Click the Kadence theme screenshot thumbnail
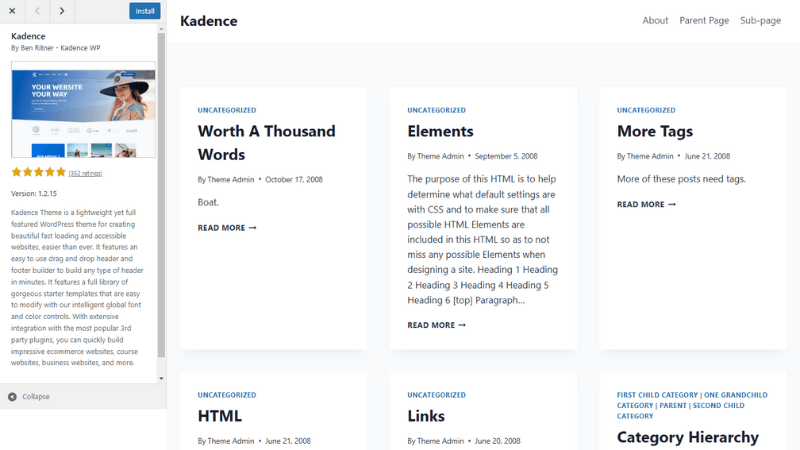Viewport: 800px width, 450px height. point(83,109)
